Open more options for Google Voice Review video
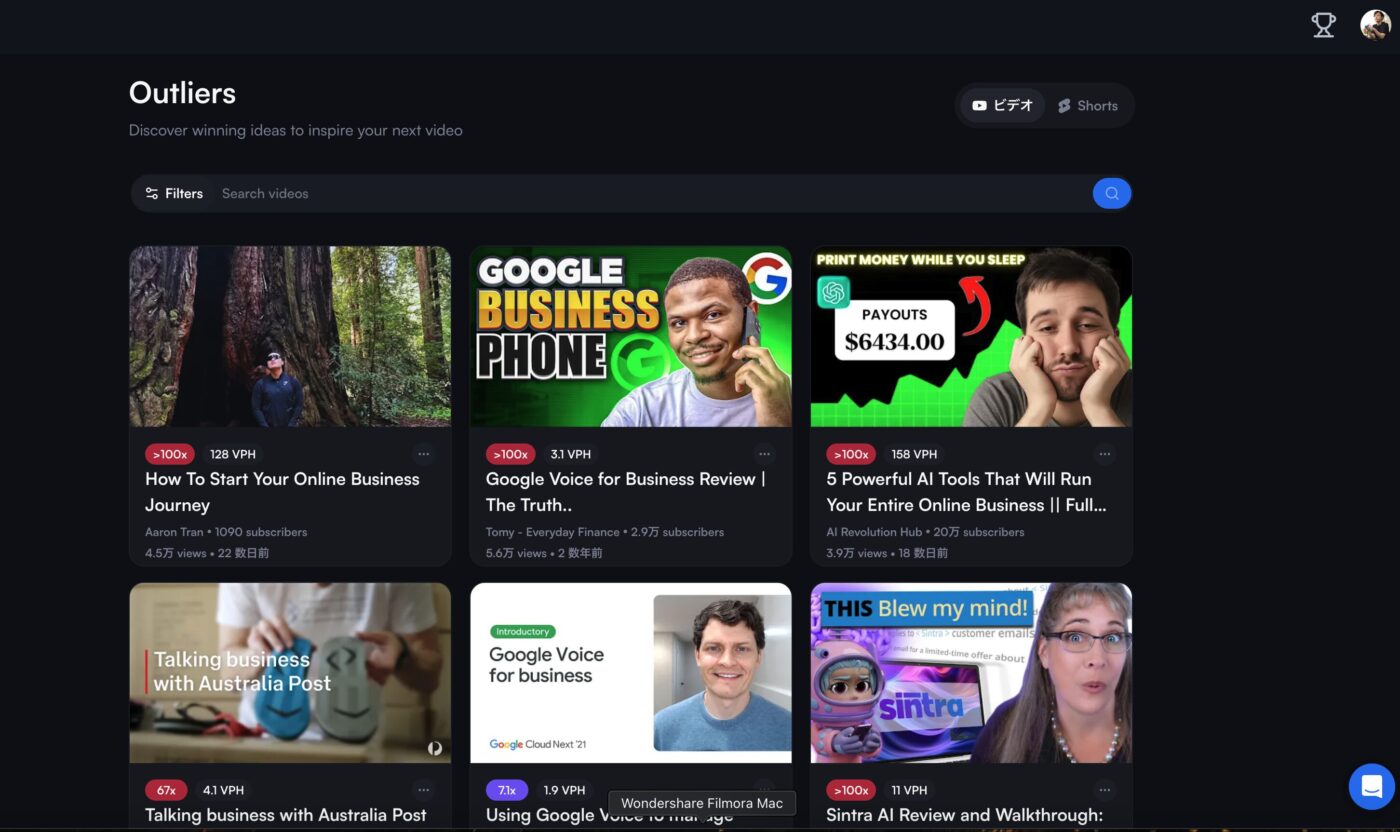Screen dimensions: 1400x832 coord(765,454)
